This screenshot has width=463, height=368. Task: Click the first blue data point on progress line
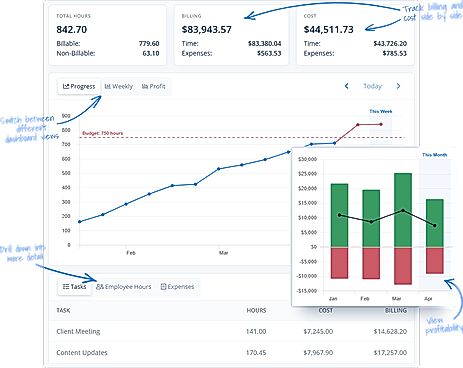79,222
